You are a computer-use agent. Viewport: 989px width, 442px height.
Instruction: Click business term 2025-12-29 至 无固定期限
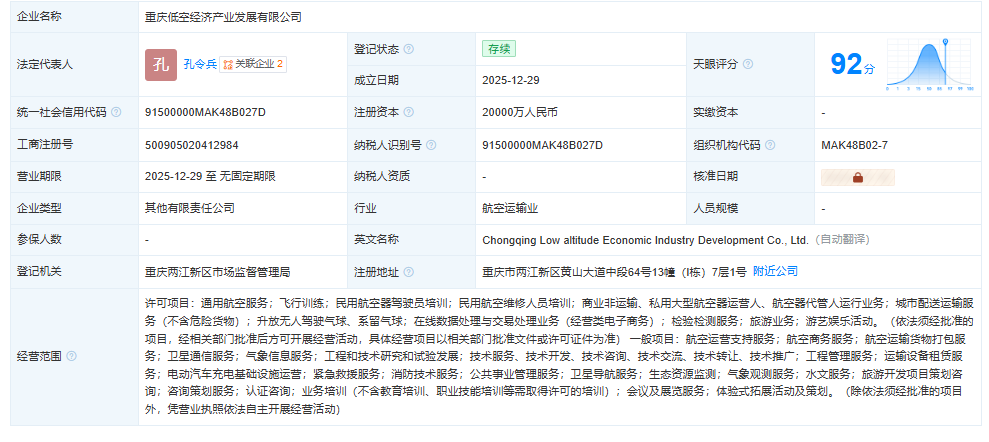click(x=210, y=177)
